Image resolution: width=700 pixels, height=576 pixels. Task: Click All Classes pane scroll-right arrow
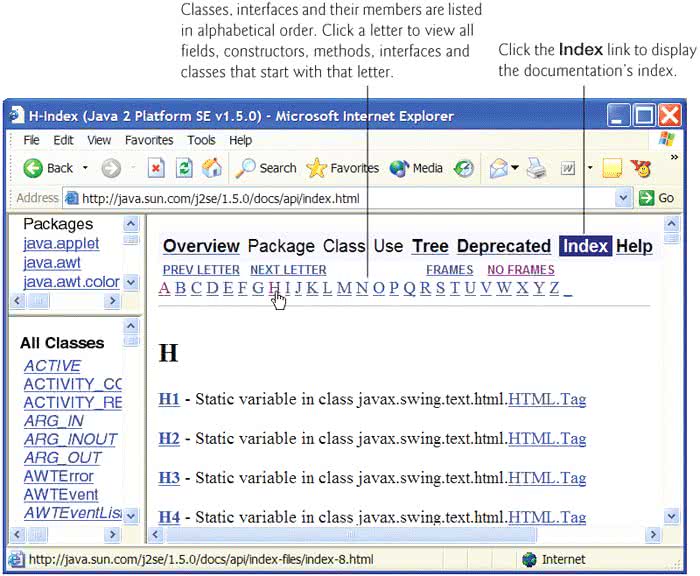112,534
